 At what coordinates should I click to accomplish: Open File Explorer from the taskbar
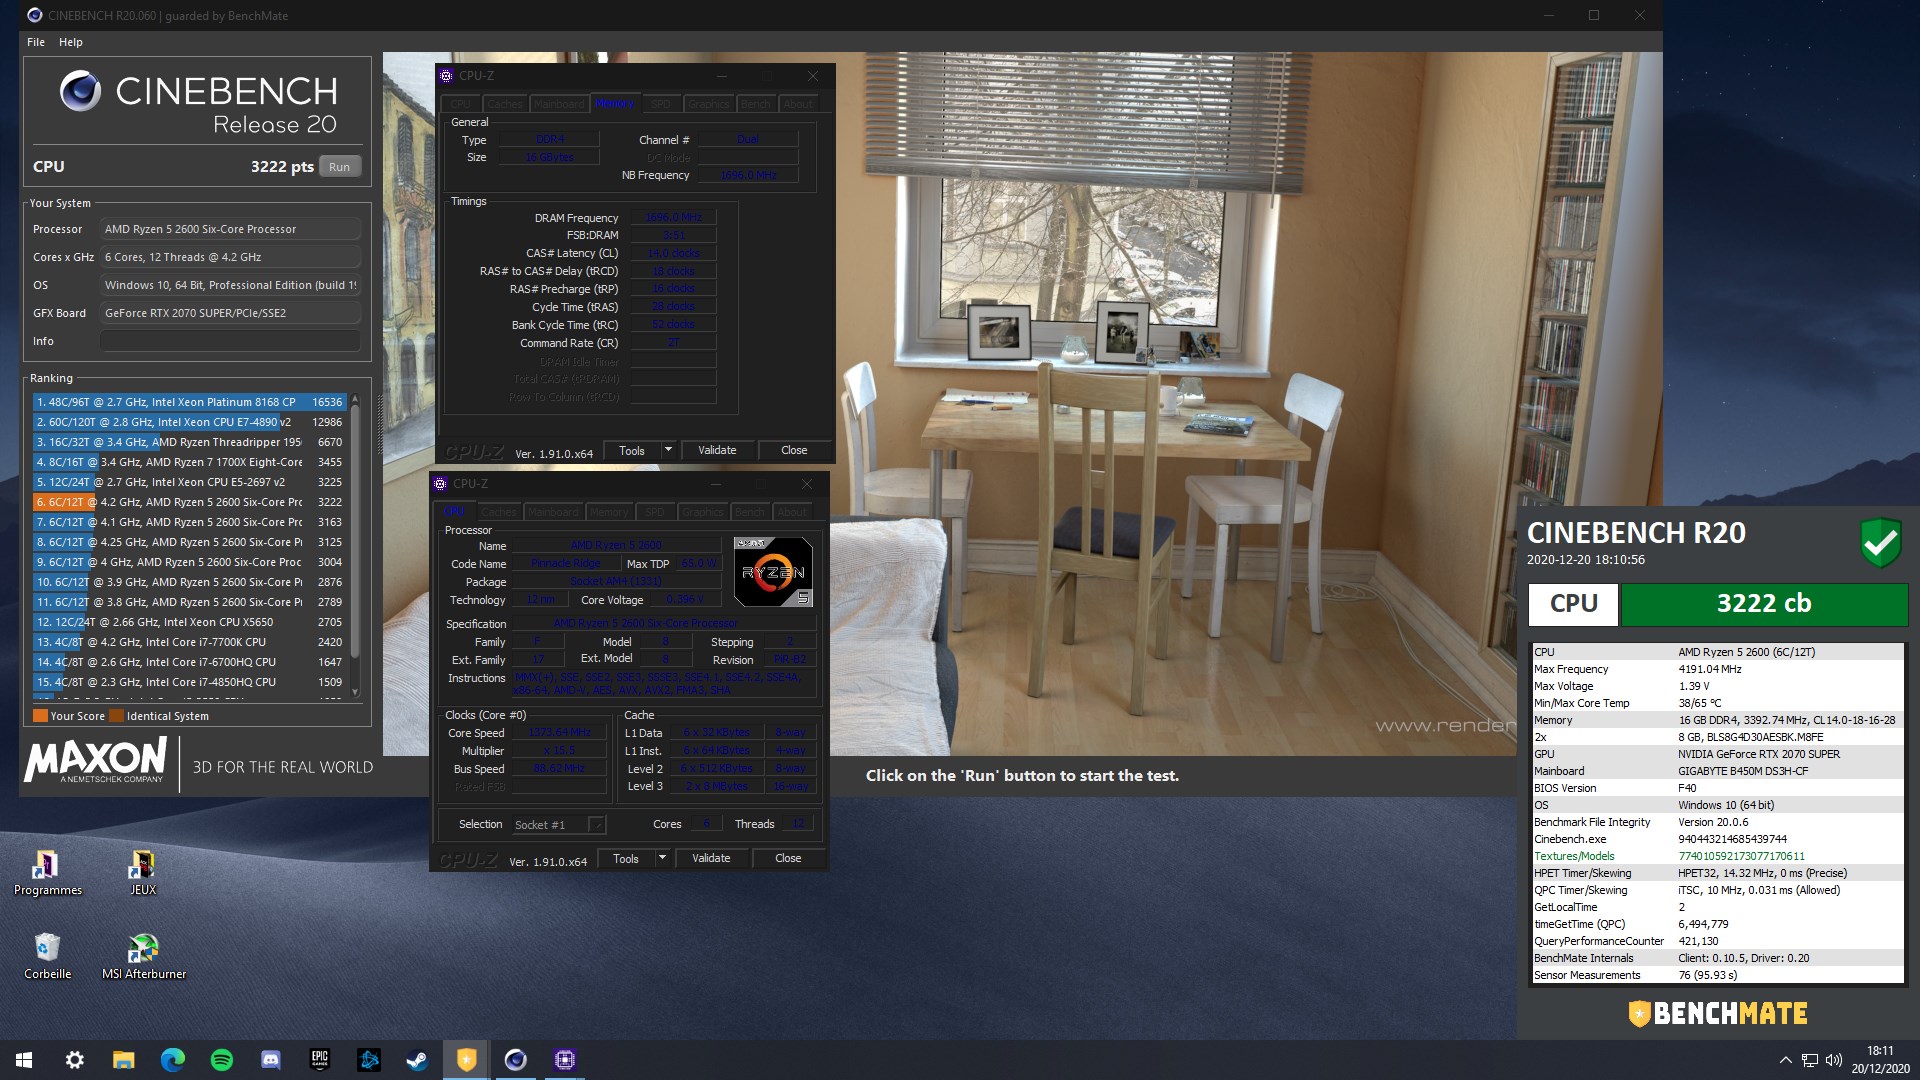[123, 1060]
